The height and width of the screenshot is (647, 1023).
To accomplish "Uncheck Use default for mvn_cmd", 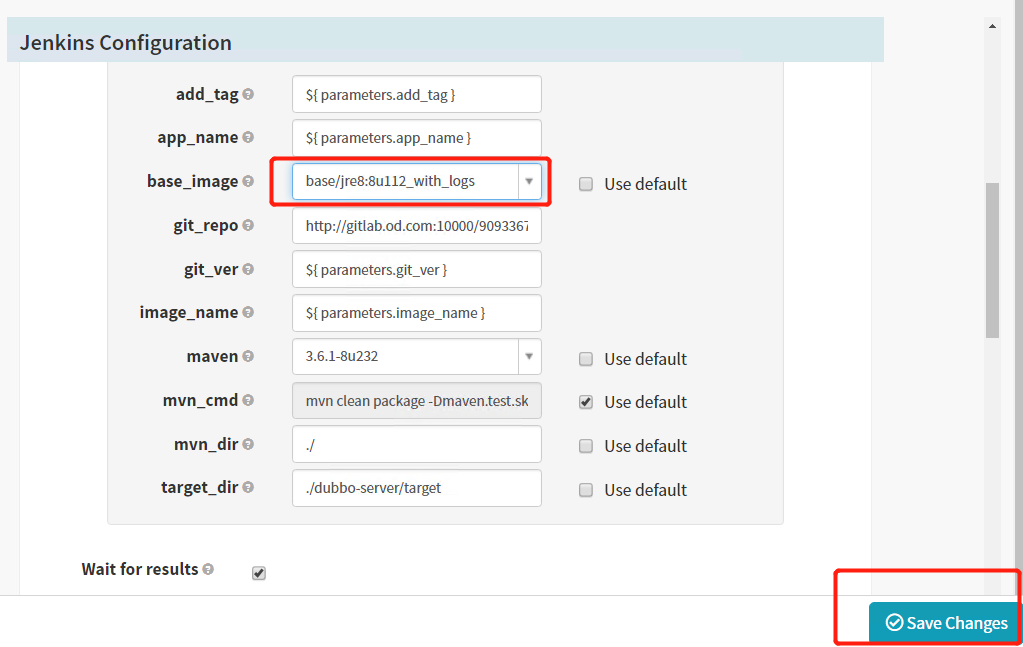I will [x=586, y=402].
